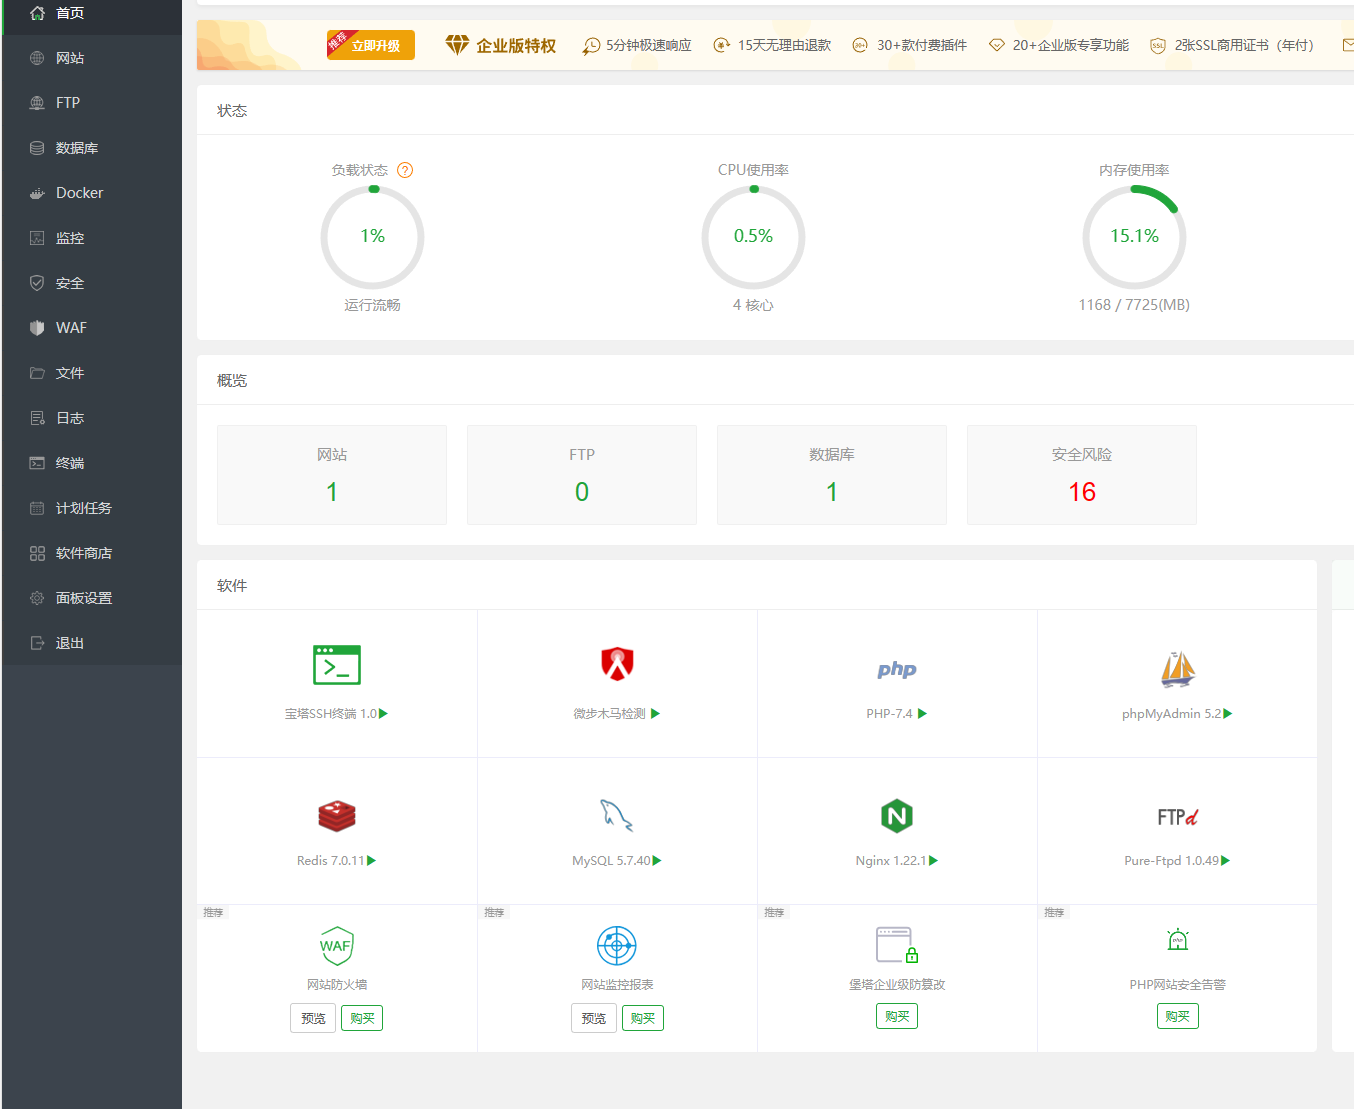Click the 30+款付费插件 banner text
1354x1109 pixels.
tap(922, 45)
